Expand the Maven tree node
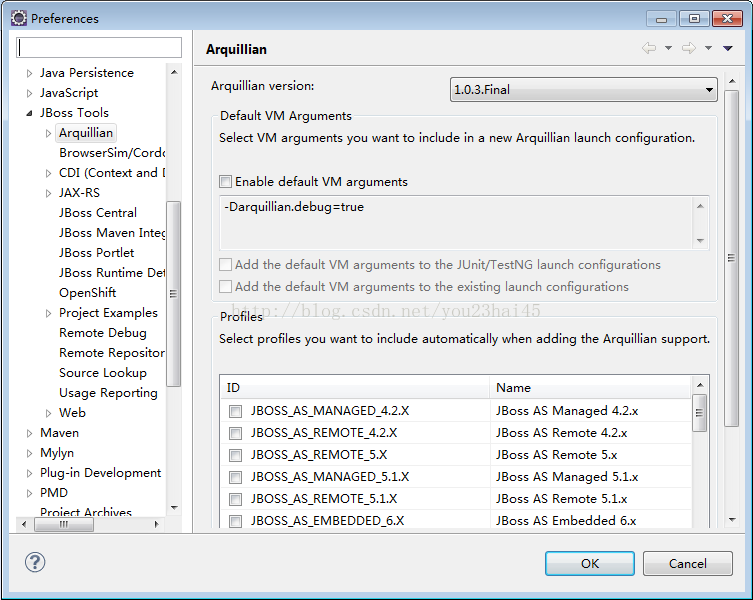This screenshot has width=753, height=600. coord(29,433)
